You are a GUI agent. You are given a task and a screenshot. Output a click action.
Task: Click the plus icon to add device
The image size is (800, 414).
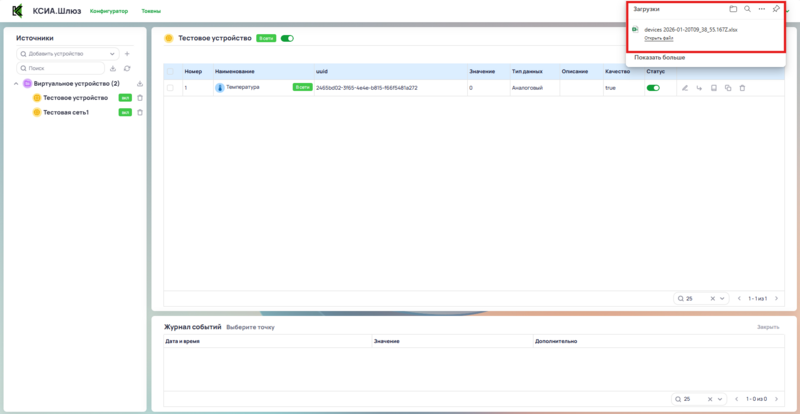point(127,53)
